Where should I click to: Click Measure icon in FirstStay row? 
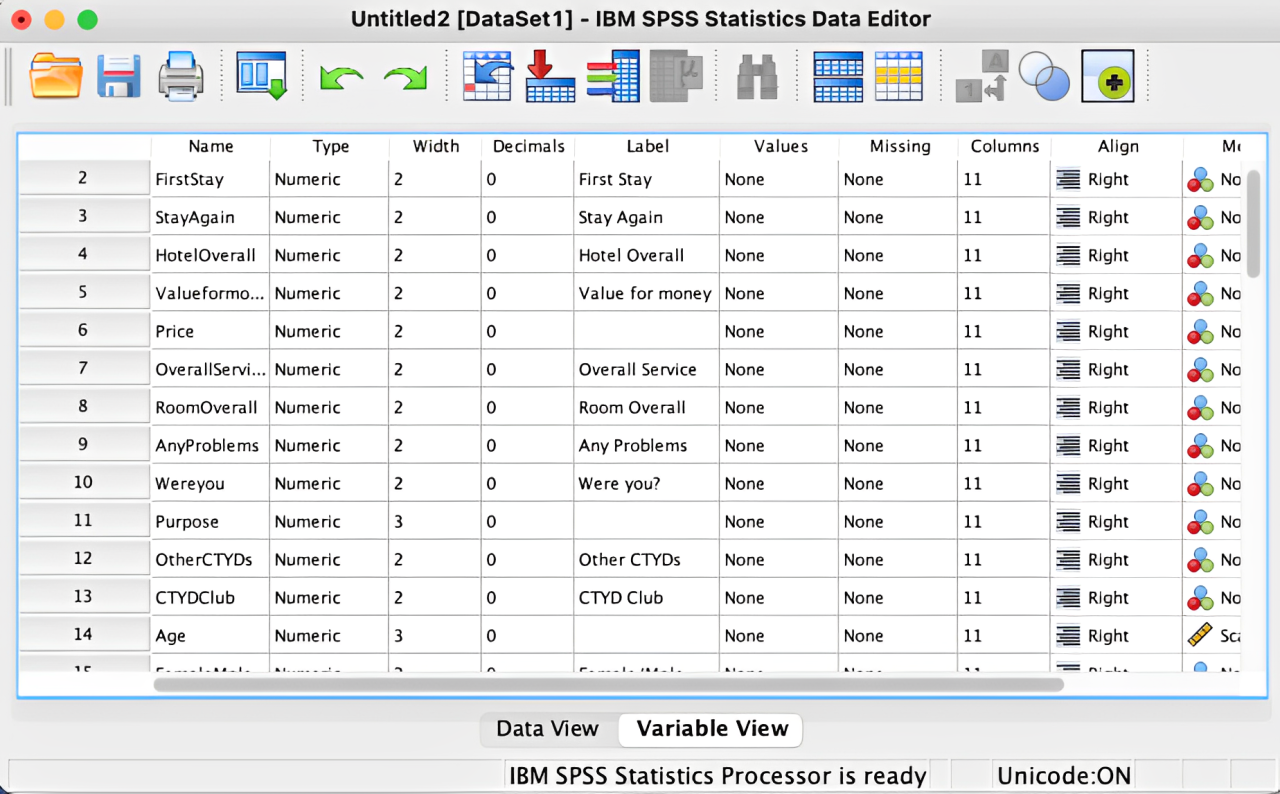click(1200, 180)
